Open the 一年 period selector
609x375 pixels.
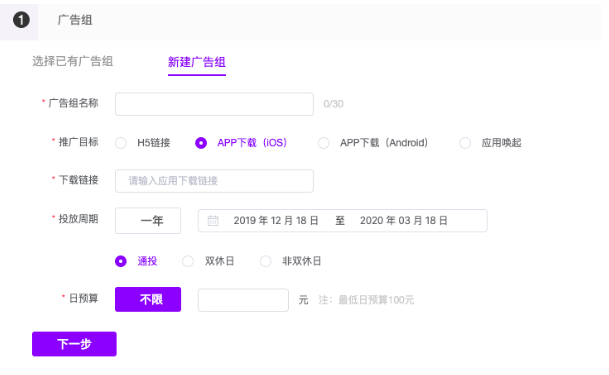[x=148, y=220]
